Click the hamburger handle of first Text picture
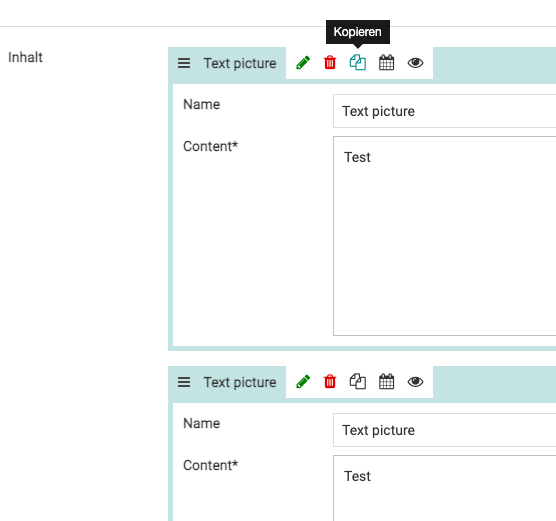556x521 pixels. pos(184,63)
